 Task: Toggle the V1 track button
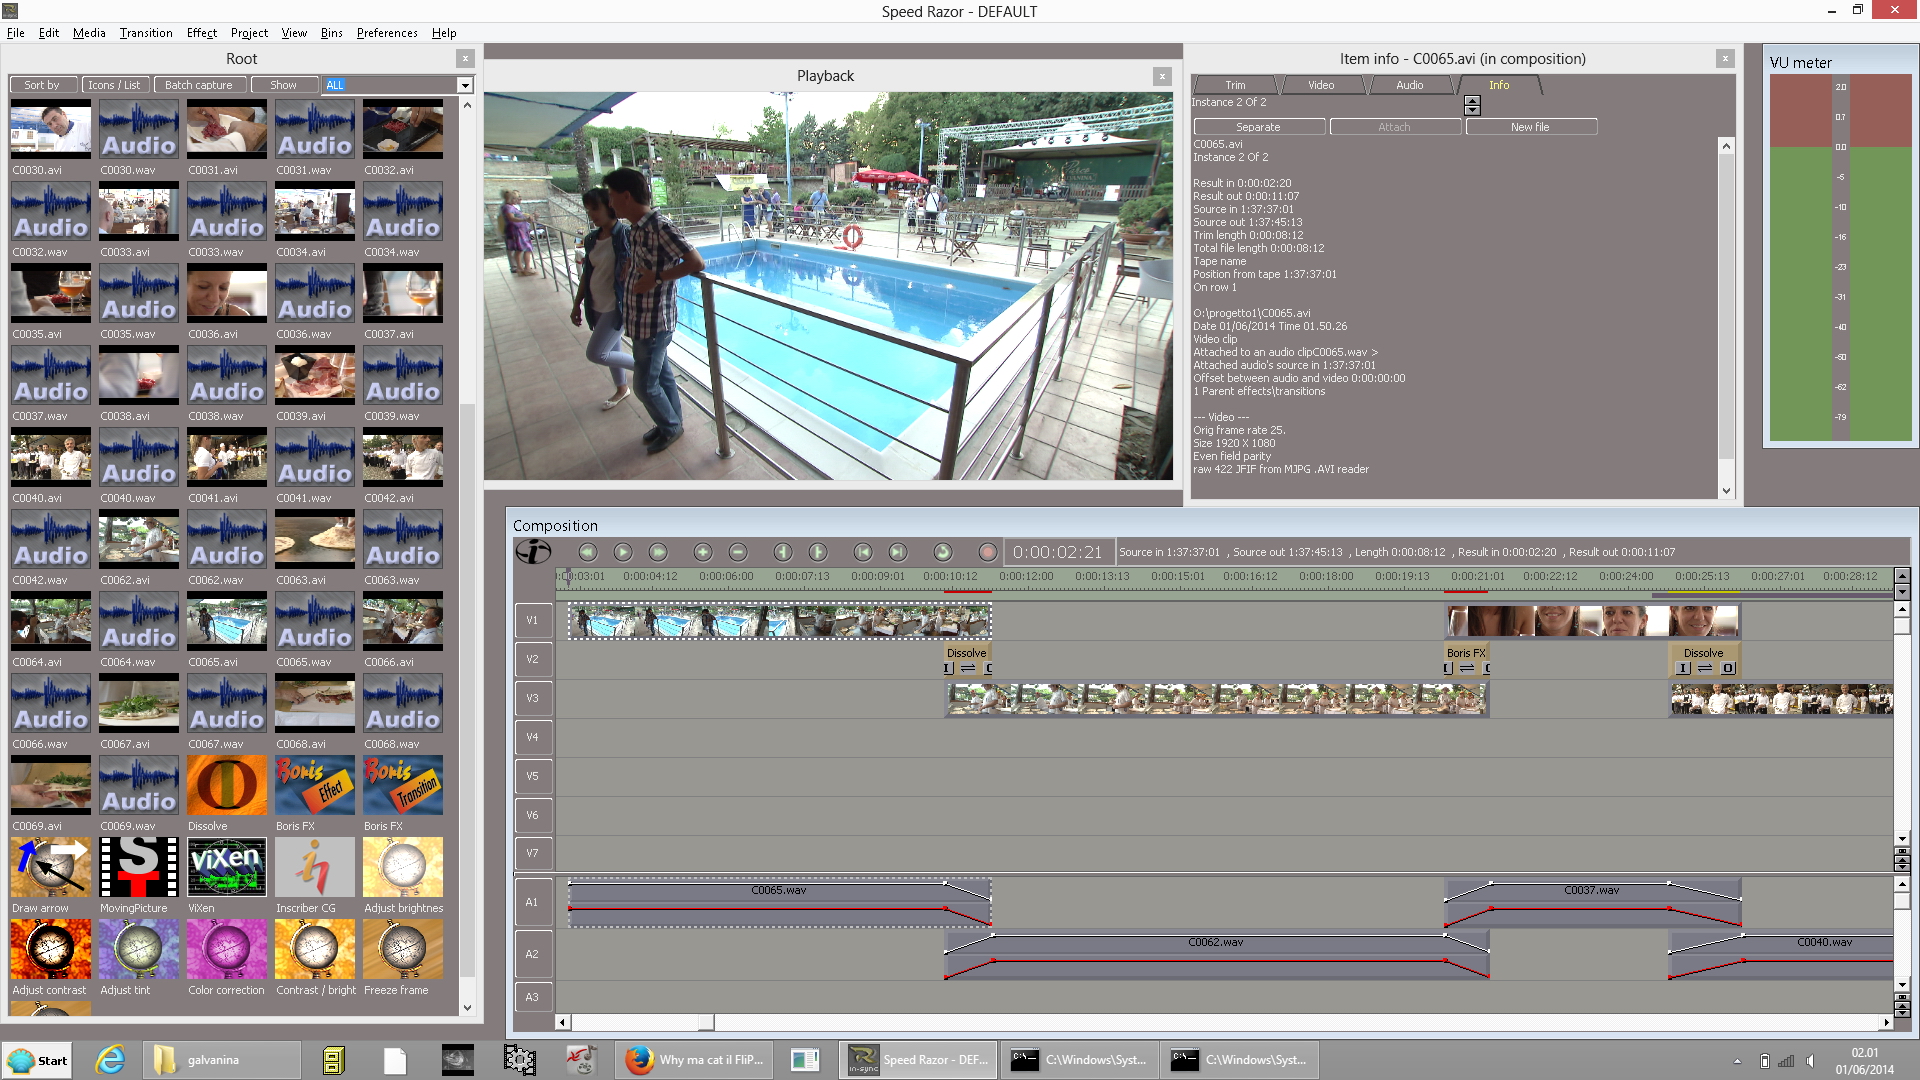pyautogui.click(x=533, y=620)
